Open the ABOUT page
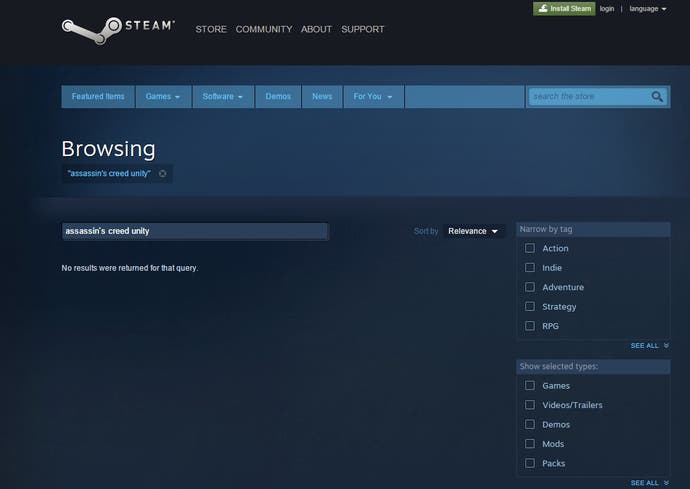The height and width of the screenshot is (489, 690). pos(316,29)
